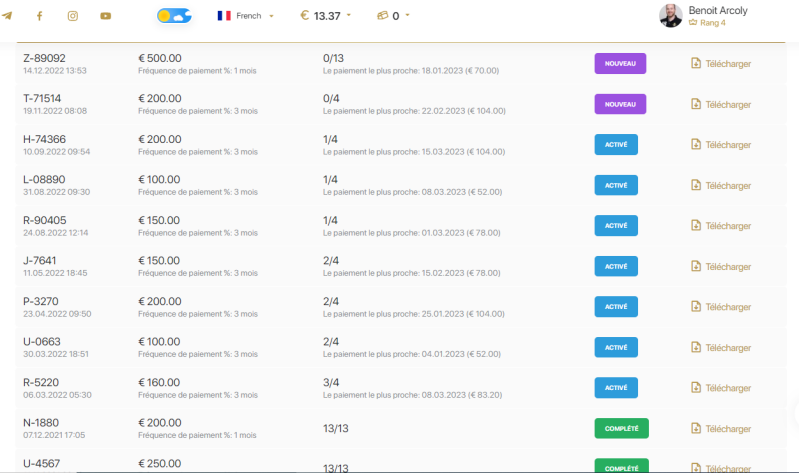Select contract ID Z-89092
Screen dimensions: 799x473
click(44, 58)
